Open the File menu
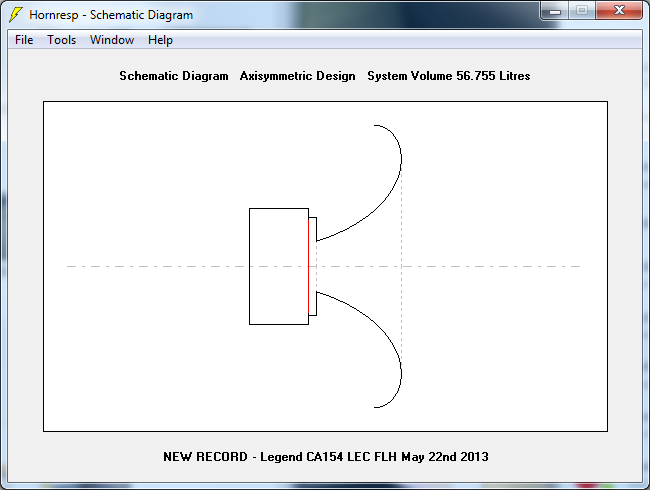 pyautogui.click(x=24, y=40)
